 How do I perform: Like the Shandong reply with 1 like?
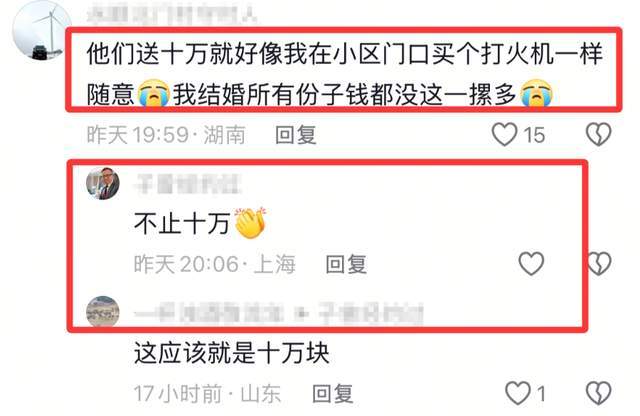518,393
